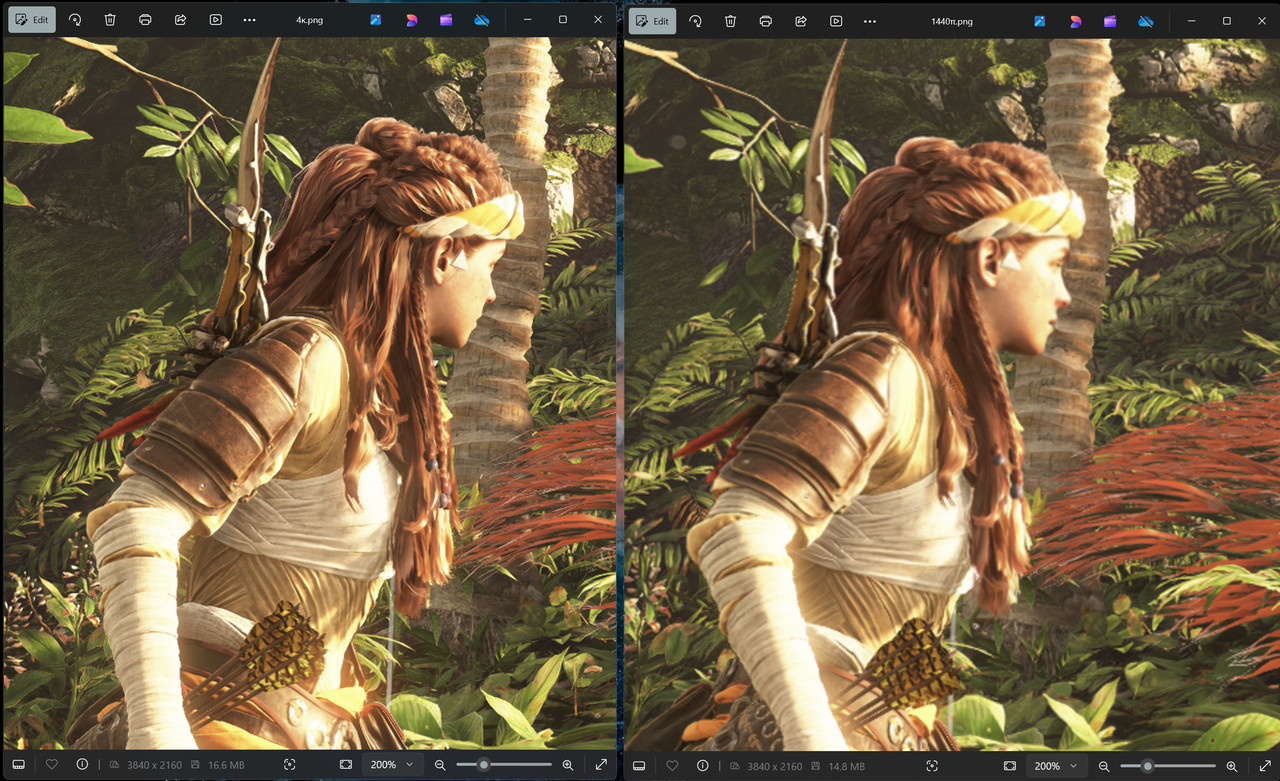The width and height of the screenshot is (1280, 781).
Task: Rotate the image in 4к.png window
Action: [x=75, y=20]
